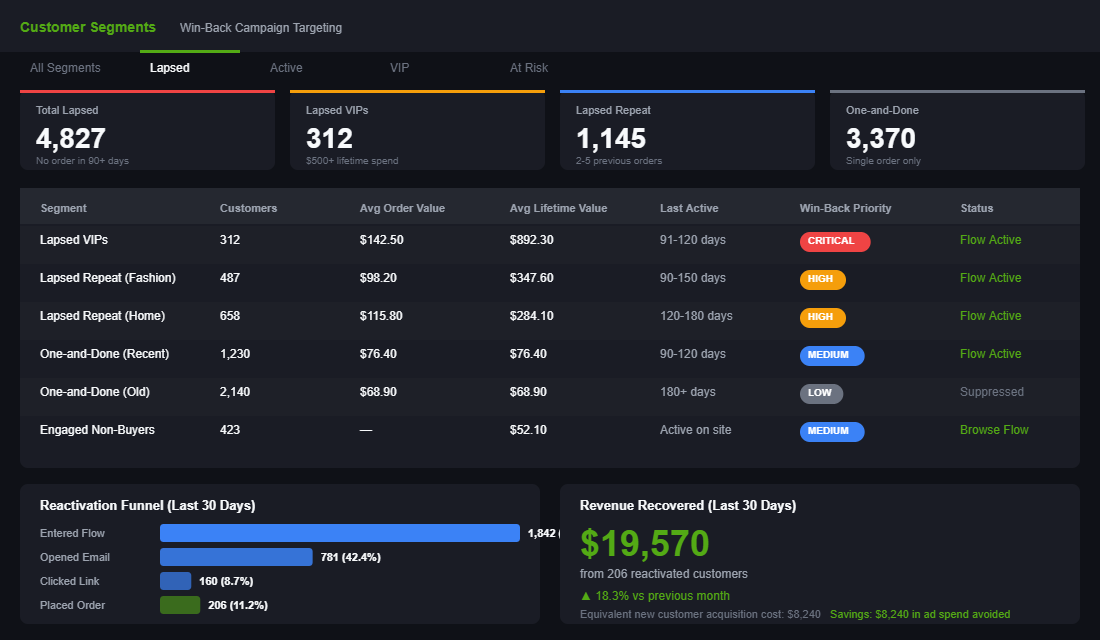1100x640 pixels.
Task: Click the One-and-Done summary card
Action: (957, 129)
